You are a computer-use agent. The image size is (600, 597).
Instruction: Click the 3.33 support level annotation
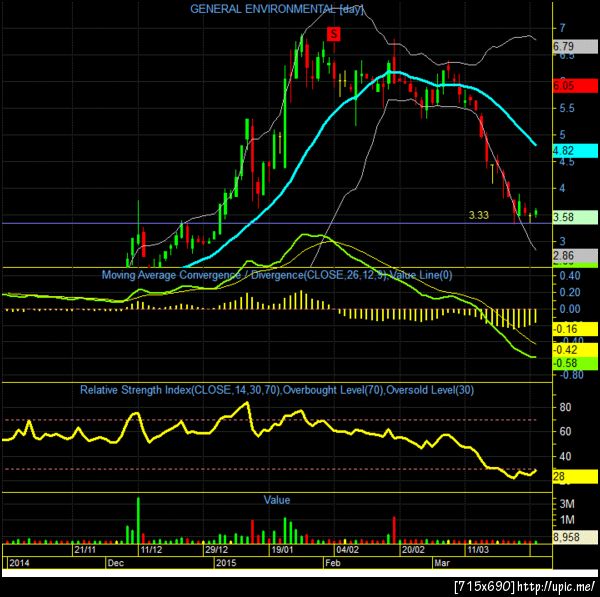479,215
